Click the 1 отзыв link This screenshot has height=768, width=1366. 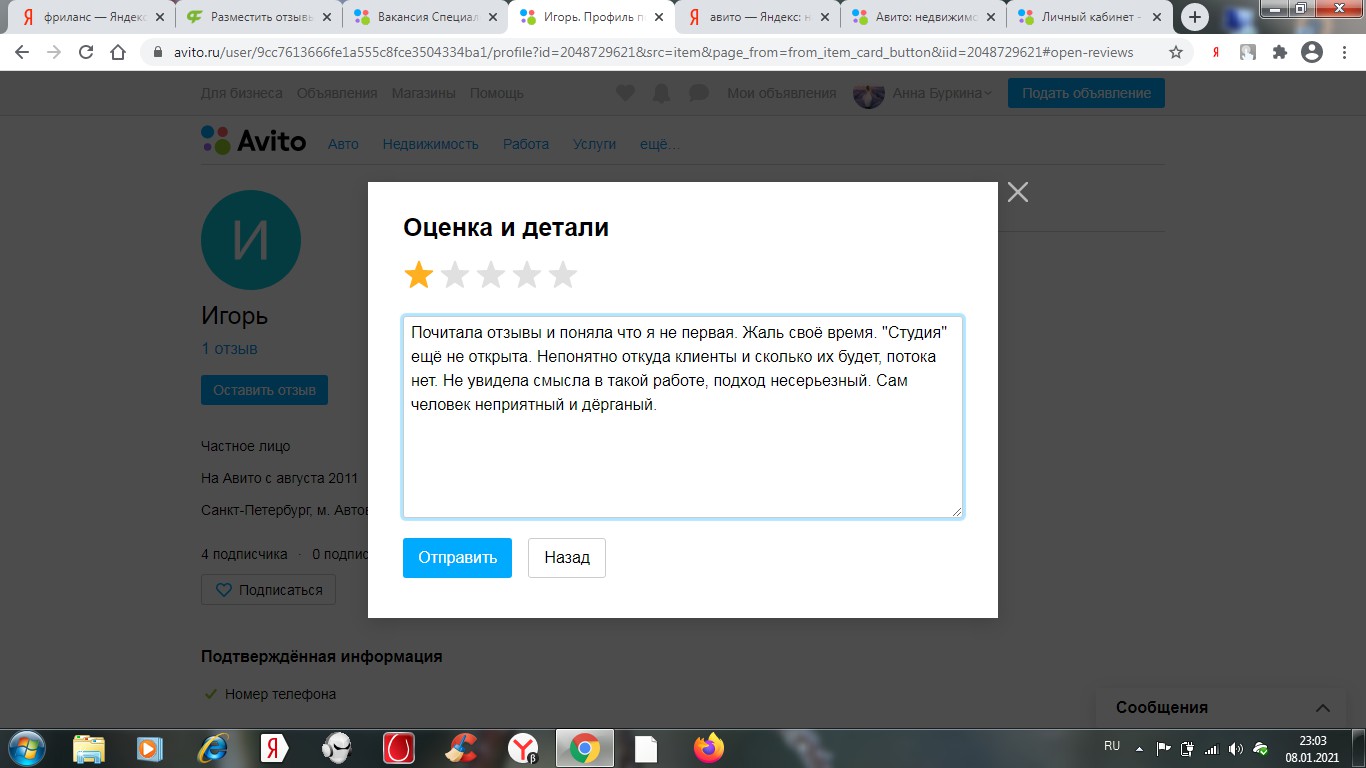[229, 349]
